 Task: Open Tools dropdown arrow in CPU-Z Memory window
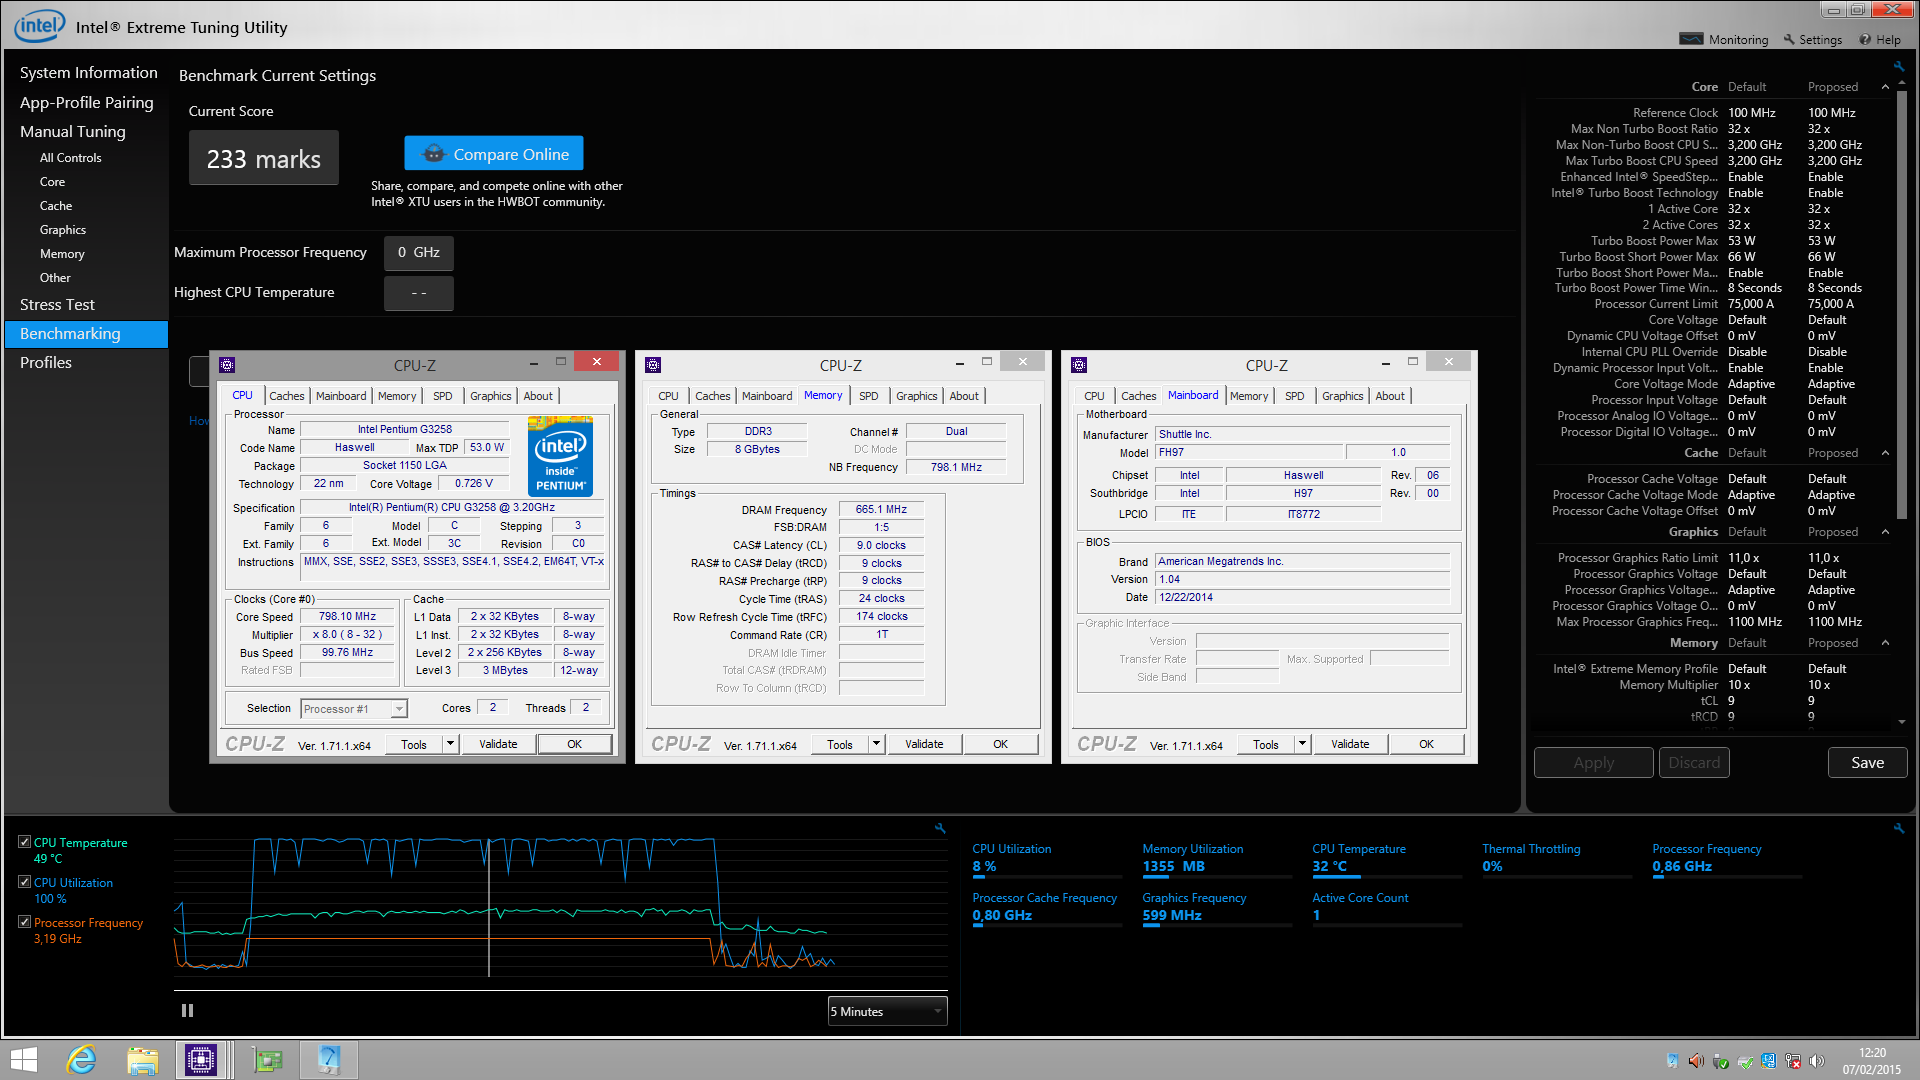877,743
